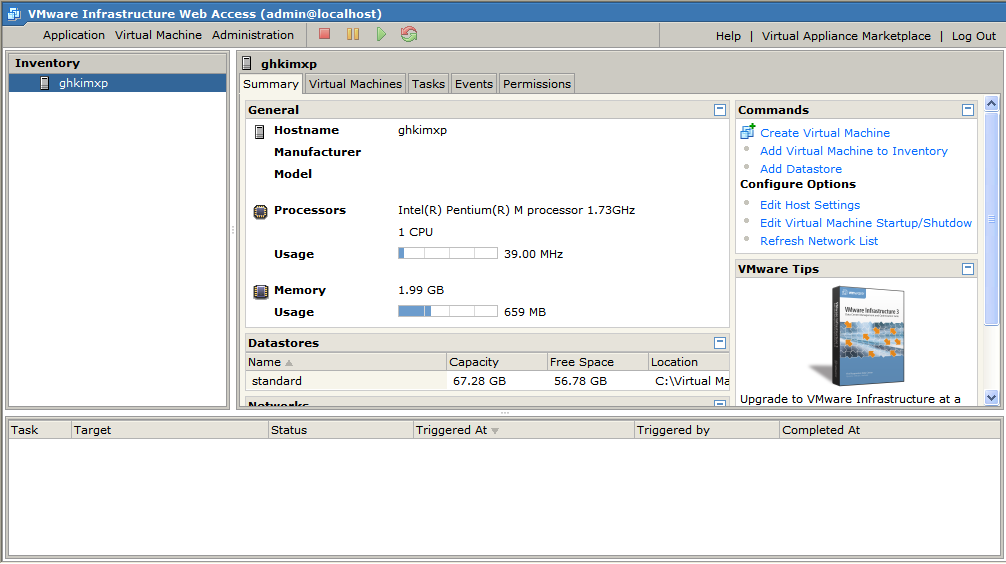Image resolution: width=1006 pixels, height=564 pixels.
Task: Click the Create Virtual Machine icon
Action: (x=747, y=132)
